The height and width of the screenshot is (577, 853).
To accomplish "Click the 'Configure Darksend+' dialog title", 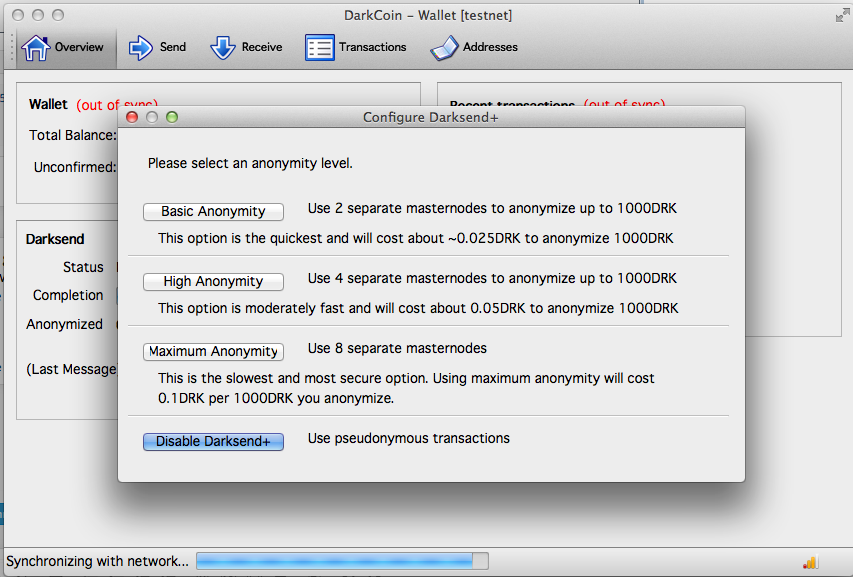I will (431, 118).
